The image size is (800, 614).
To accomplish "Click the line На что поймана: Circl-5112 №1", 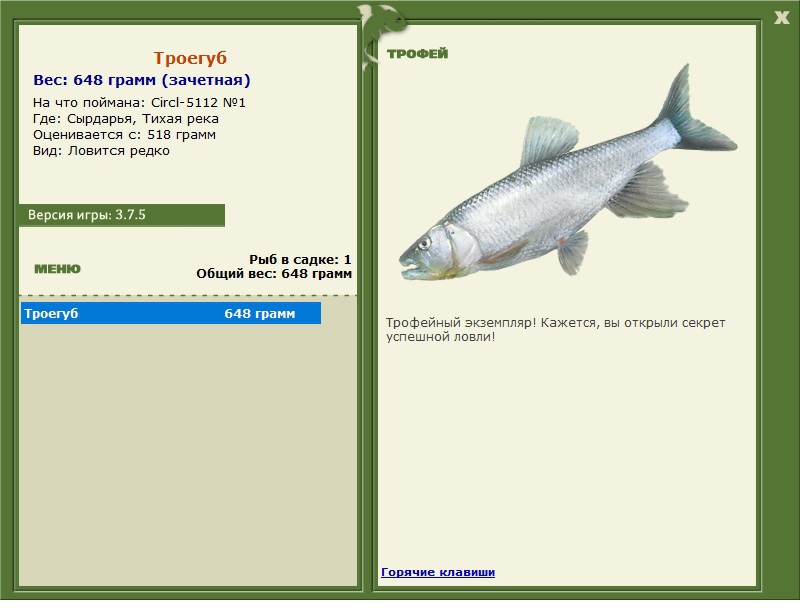I will [139, 103].
